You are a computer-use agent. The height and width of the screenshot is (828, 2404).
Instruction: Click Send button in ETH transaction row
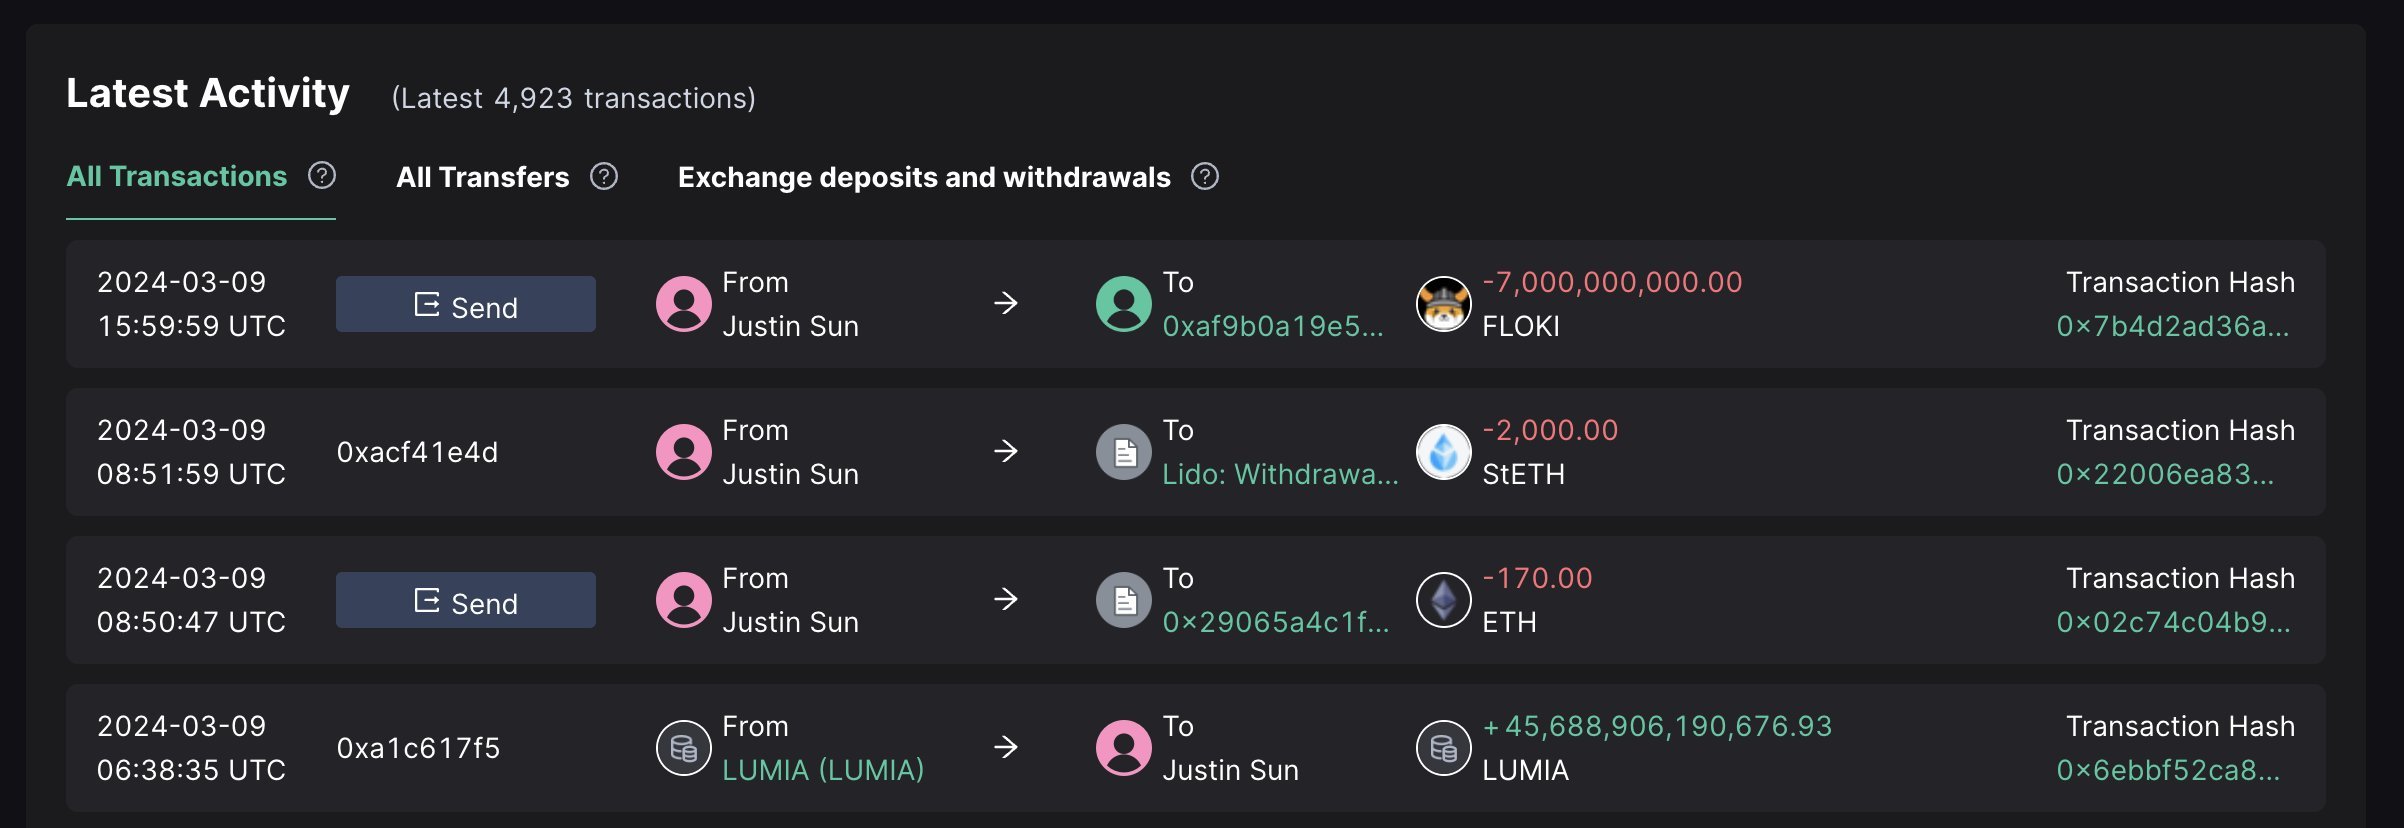[465, 600]
